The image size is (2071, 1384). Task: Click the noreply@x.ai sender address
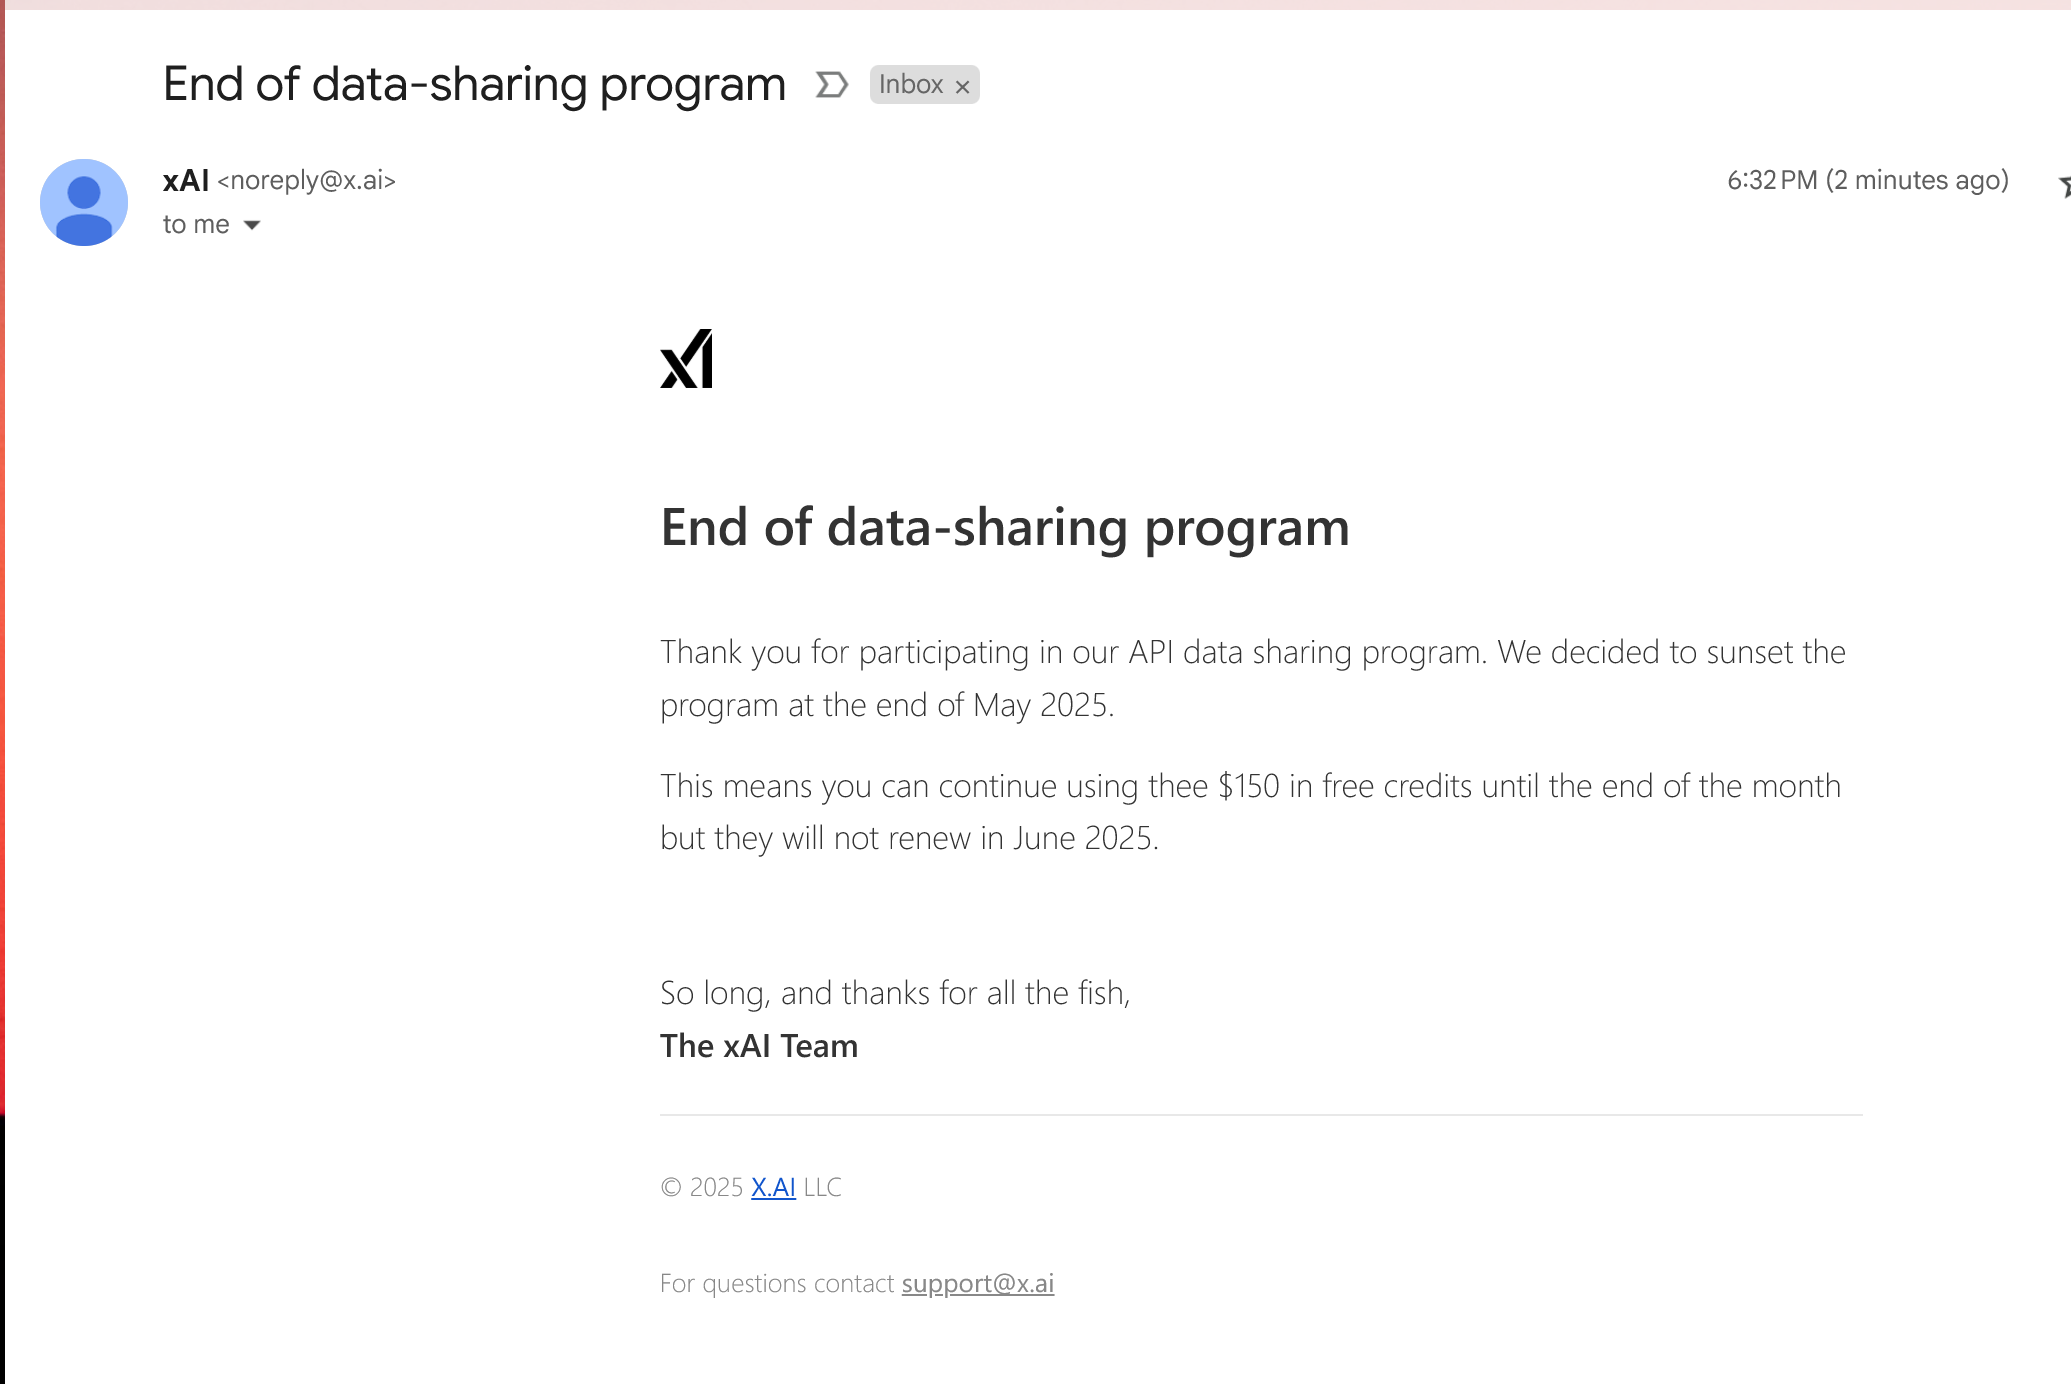[307, 181]
